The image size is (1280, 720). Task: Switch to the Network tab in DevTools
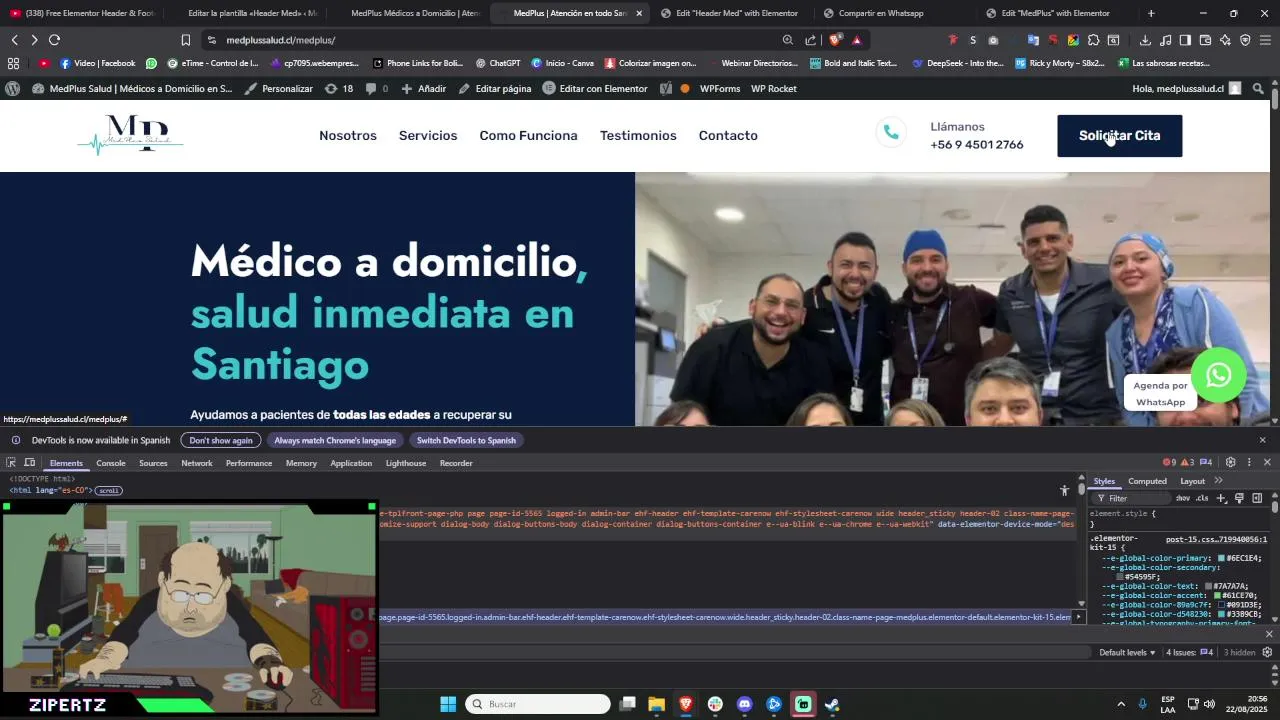(x=197, y=463)
